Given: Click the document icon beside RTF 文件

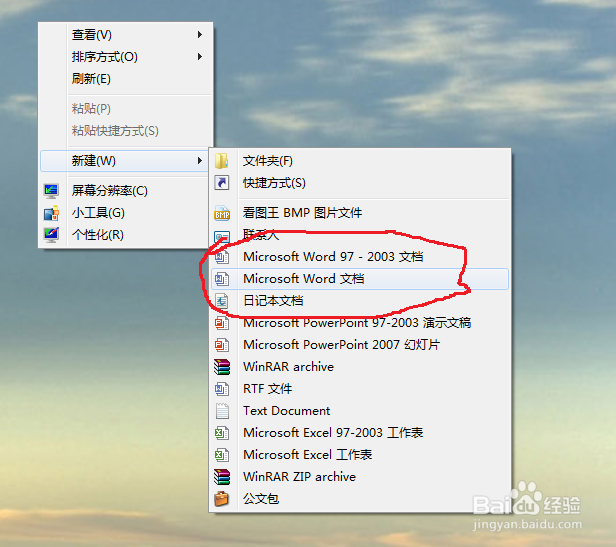Looking at the screenshot, I should point(222,389).
